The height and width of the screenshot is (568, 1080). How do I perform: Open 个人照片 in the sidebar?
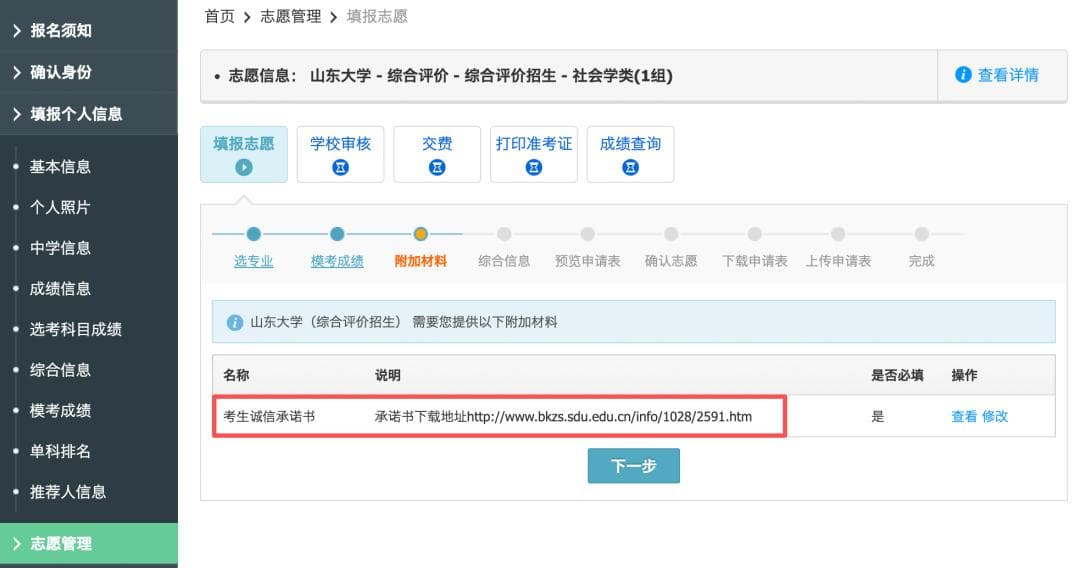click(60, 207)
